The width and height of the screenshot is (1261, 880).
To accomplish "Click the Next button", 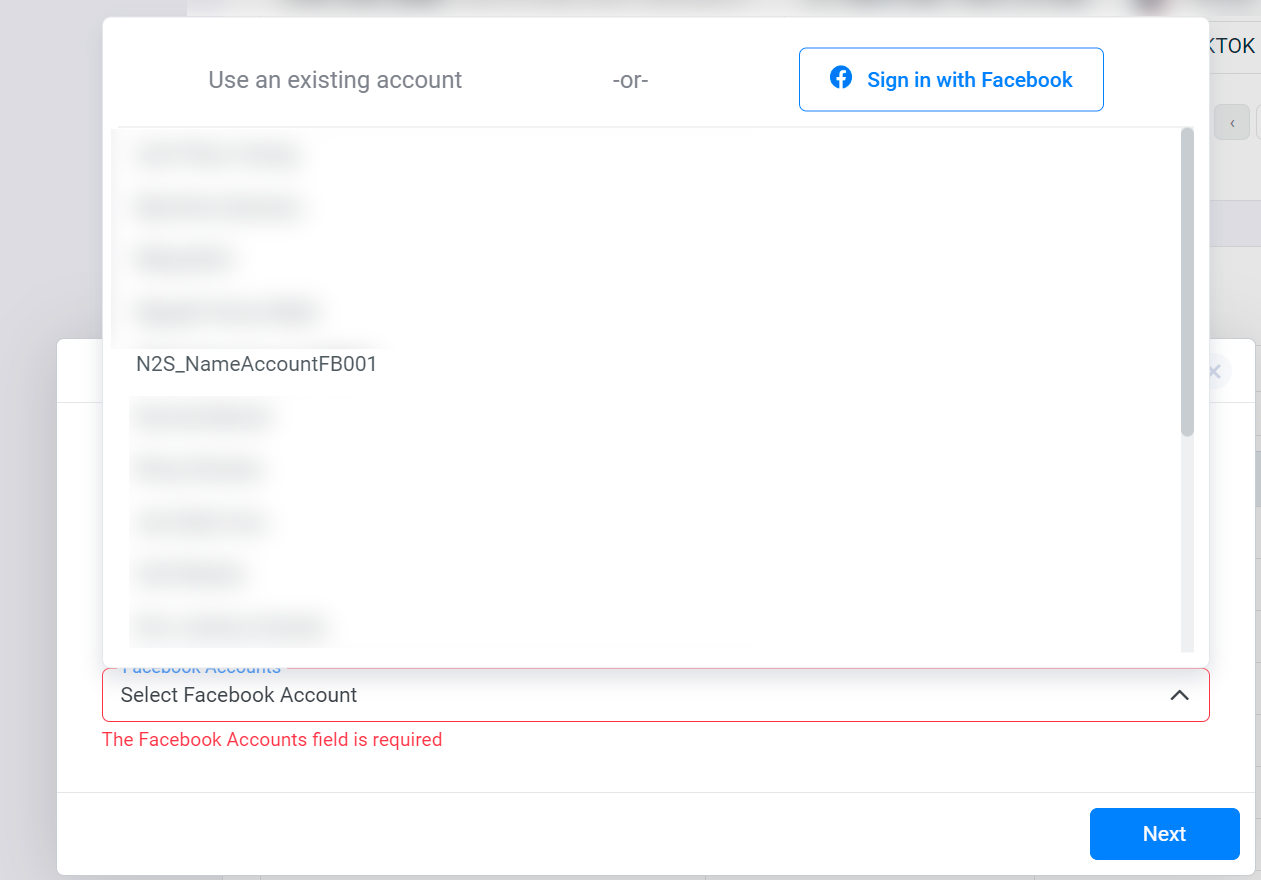I will (1165, 834).
